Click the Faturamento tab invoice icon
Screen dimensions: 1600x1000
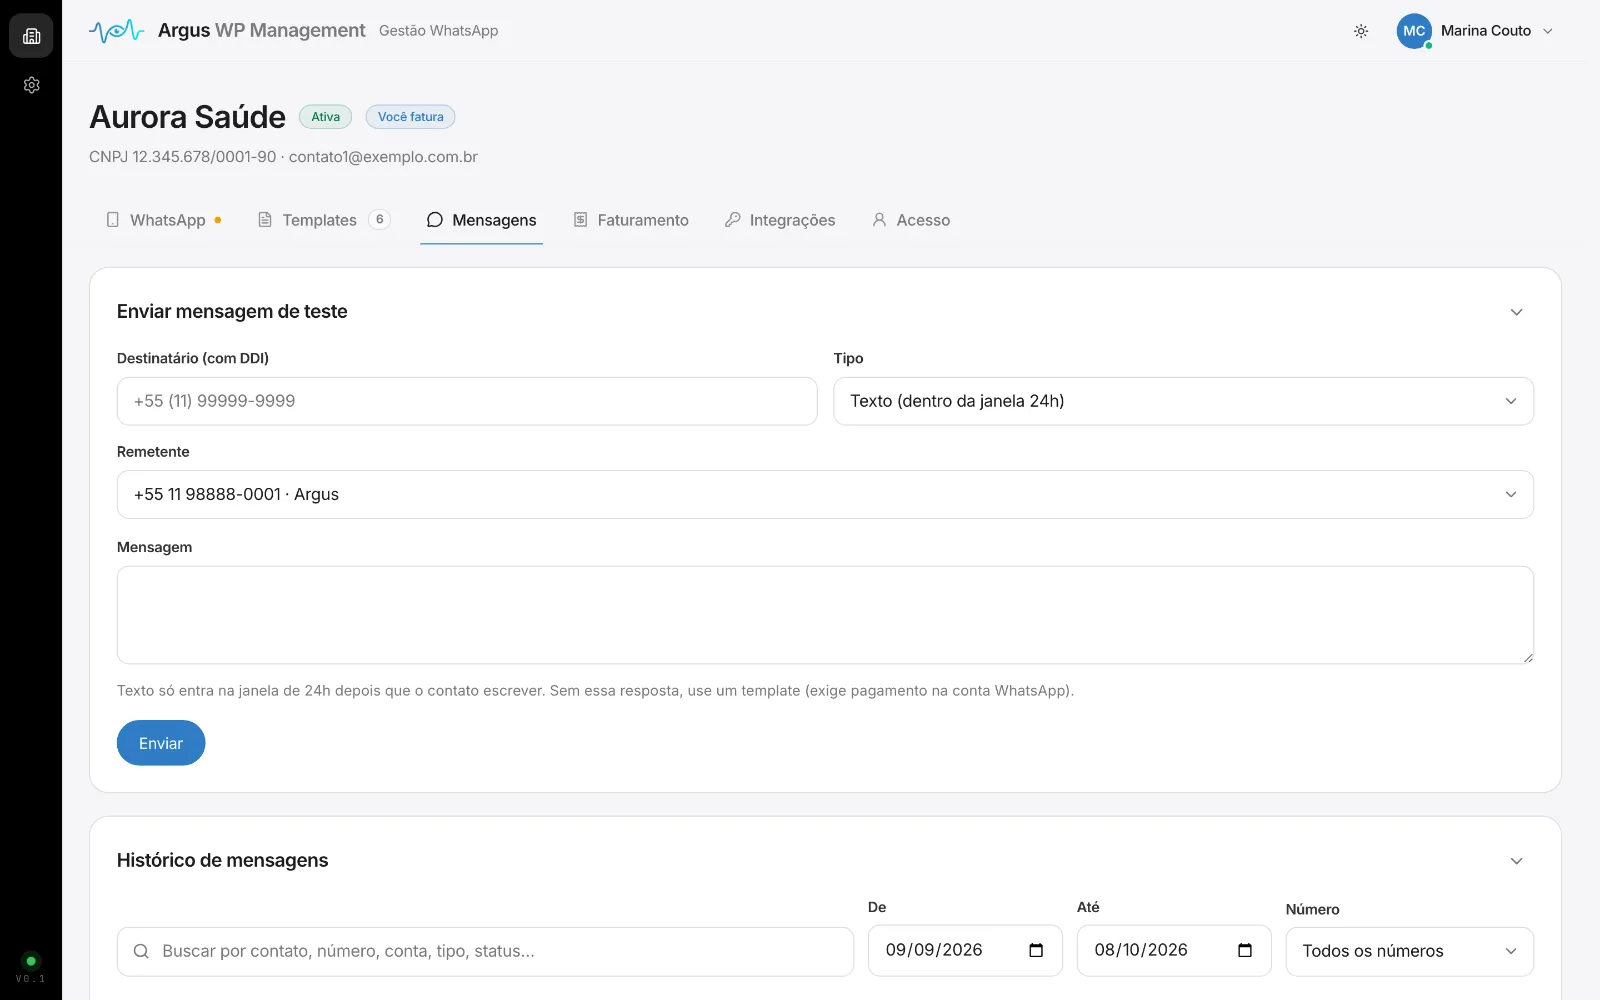580,219
